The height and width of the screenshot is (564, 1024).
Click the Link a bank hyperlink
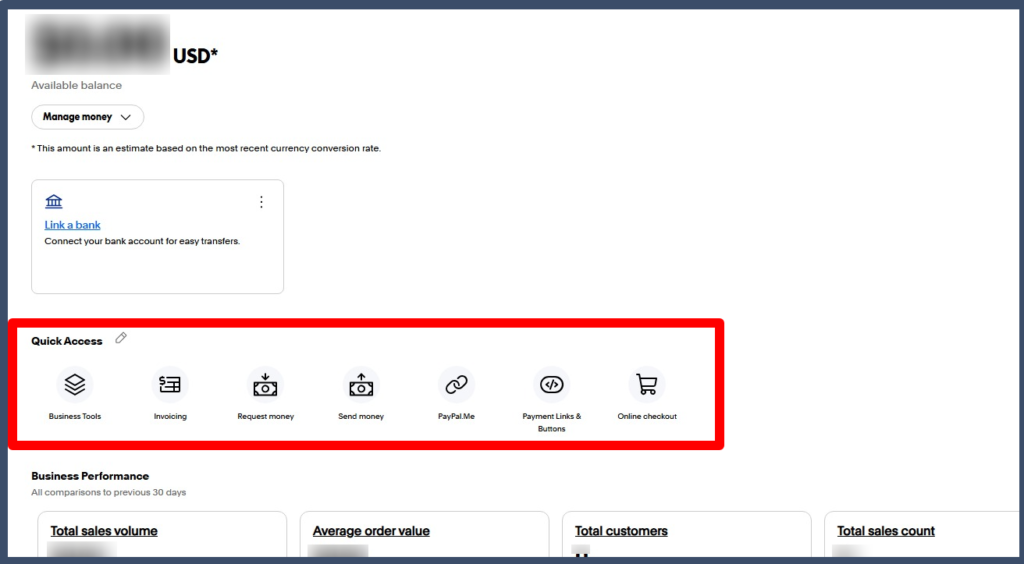[x=73, y=225]
